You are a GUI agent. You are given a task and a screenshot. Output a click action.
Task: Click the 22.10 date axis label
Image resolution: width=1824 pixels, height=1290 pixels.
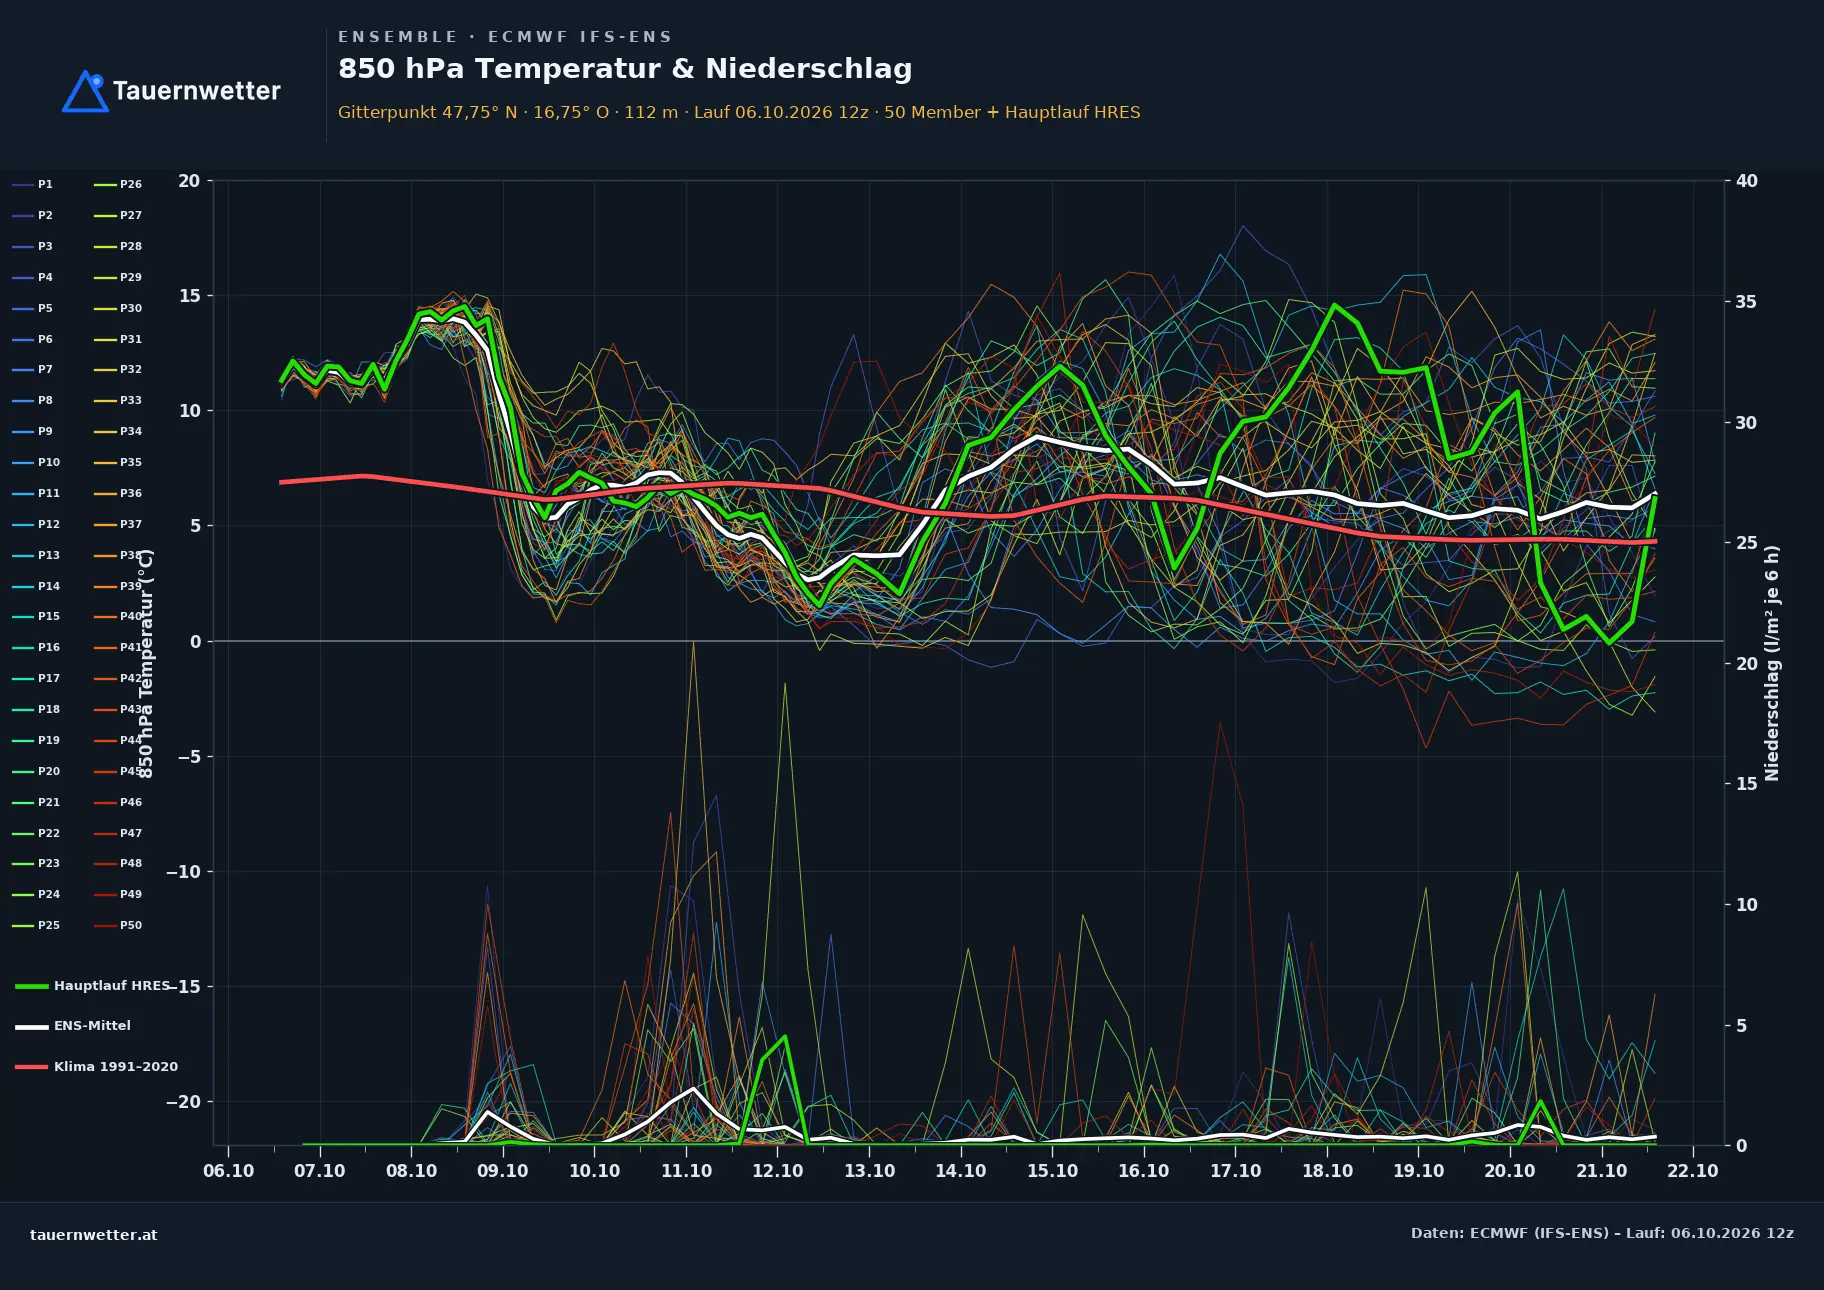[x=1693, y=1171]
